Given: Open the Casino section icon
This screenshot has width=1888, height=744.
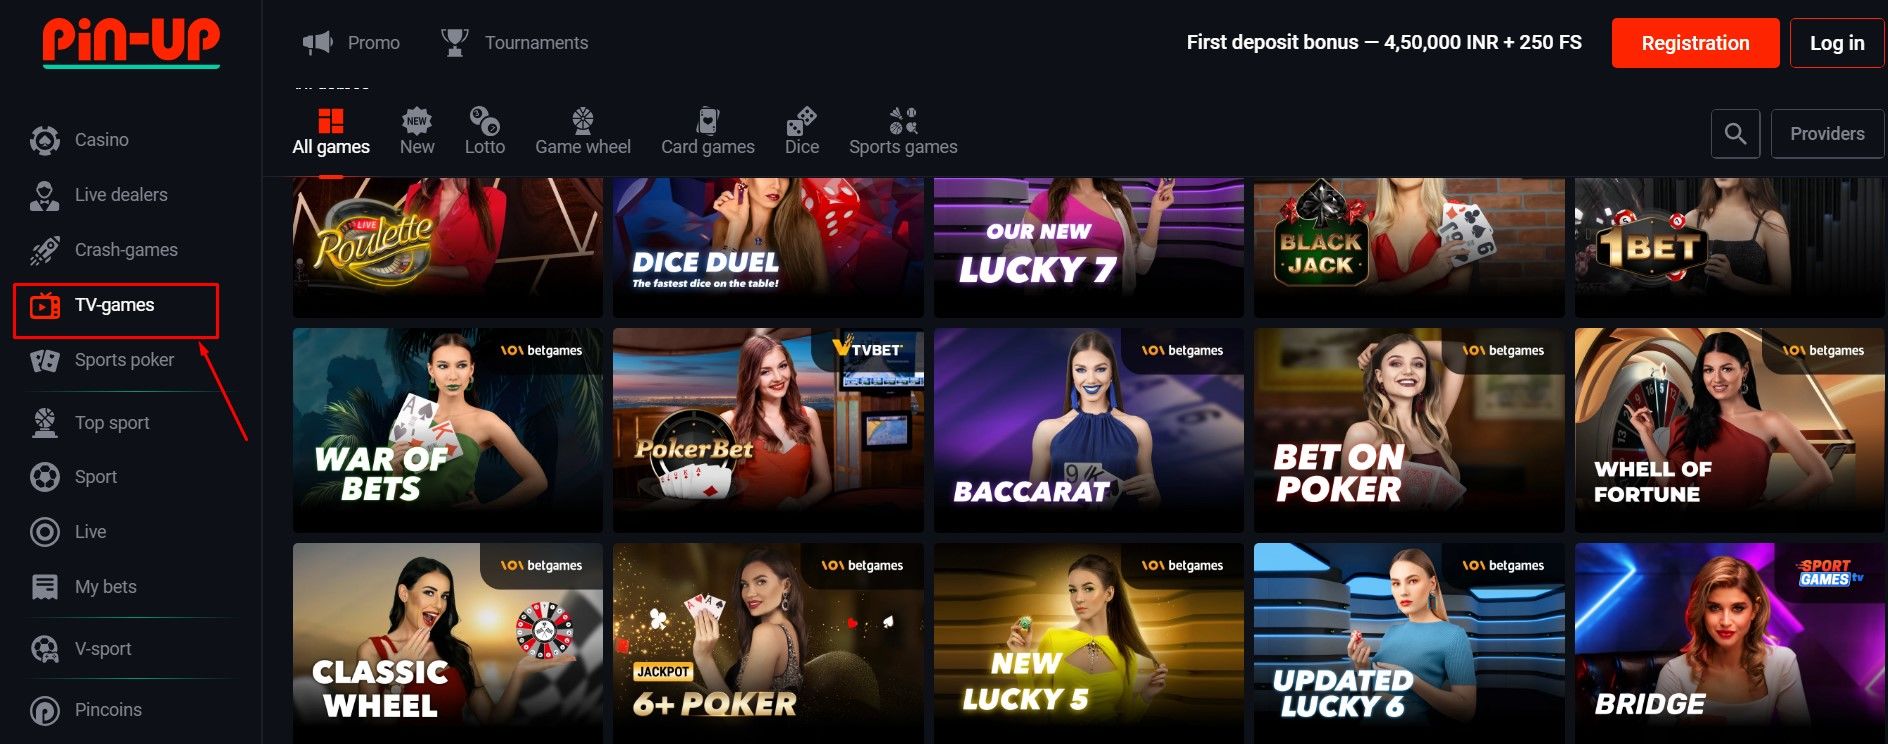Looking at the screenshot, I should [x=45, y=140].
